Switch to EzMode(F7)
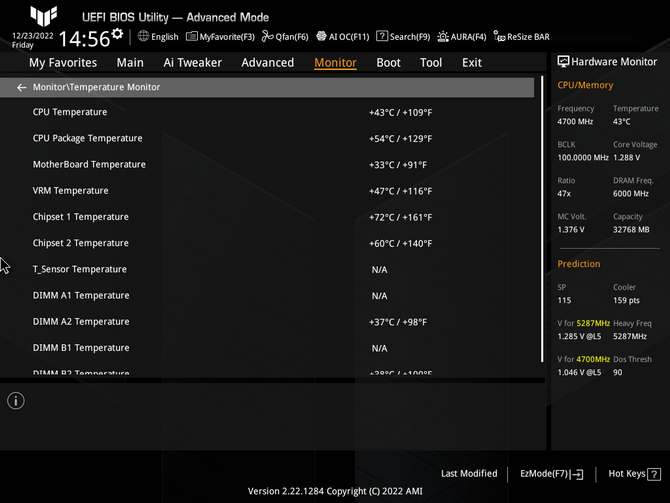Screen dimensions: 670x503 (552, 474)
